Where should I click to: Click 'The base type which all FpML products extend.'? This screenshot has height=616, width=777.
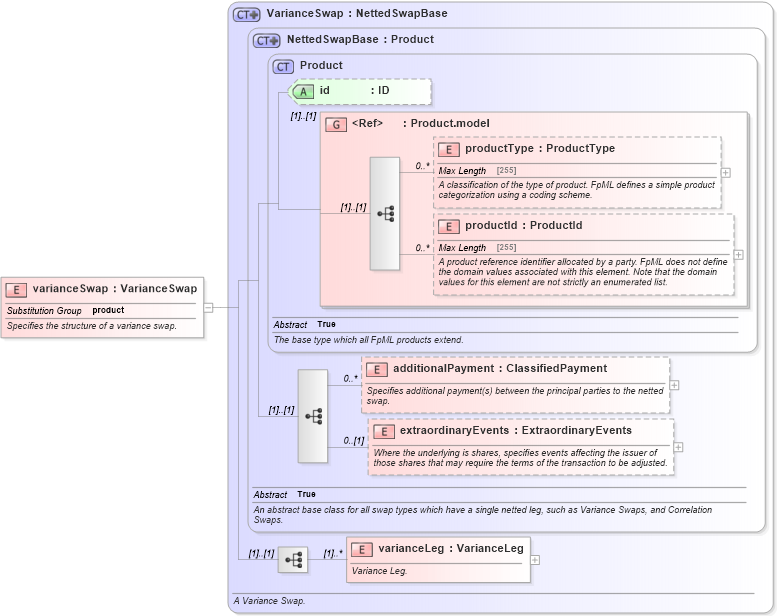[x=369, y=340]
